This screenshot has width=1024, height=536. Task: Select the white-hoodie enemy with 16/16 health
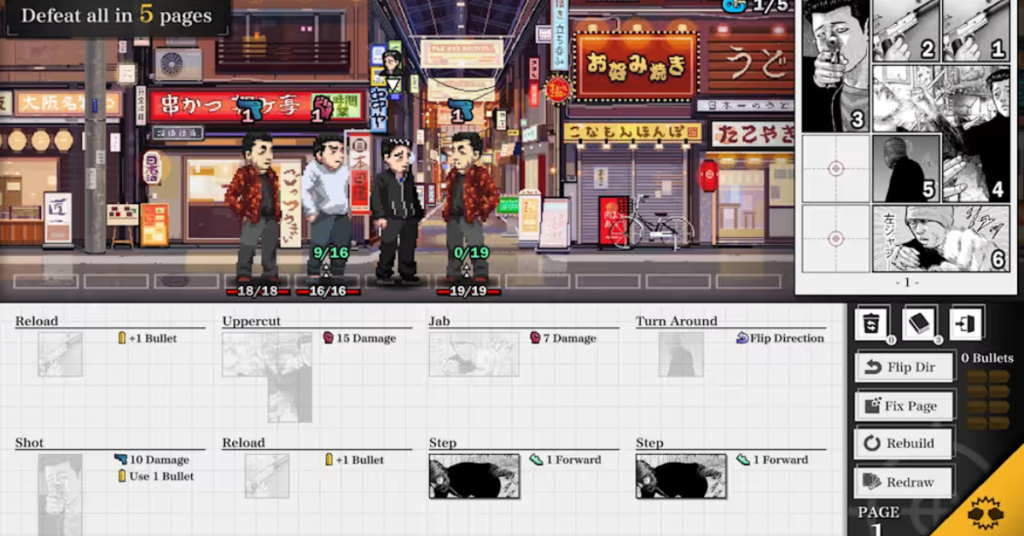point(327,206)
